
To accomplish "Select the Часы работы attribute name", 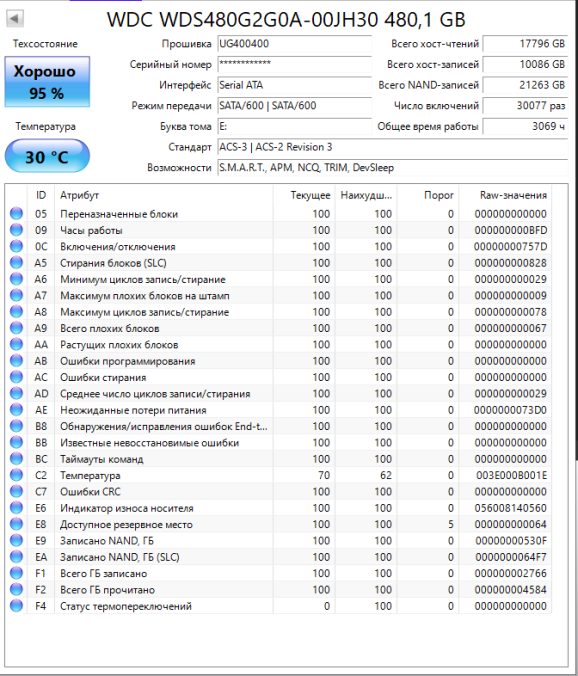I will pos(91,231).
